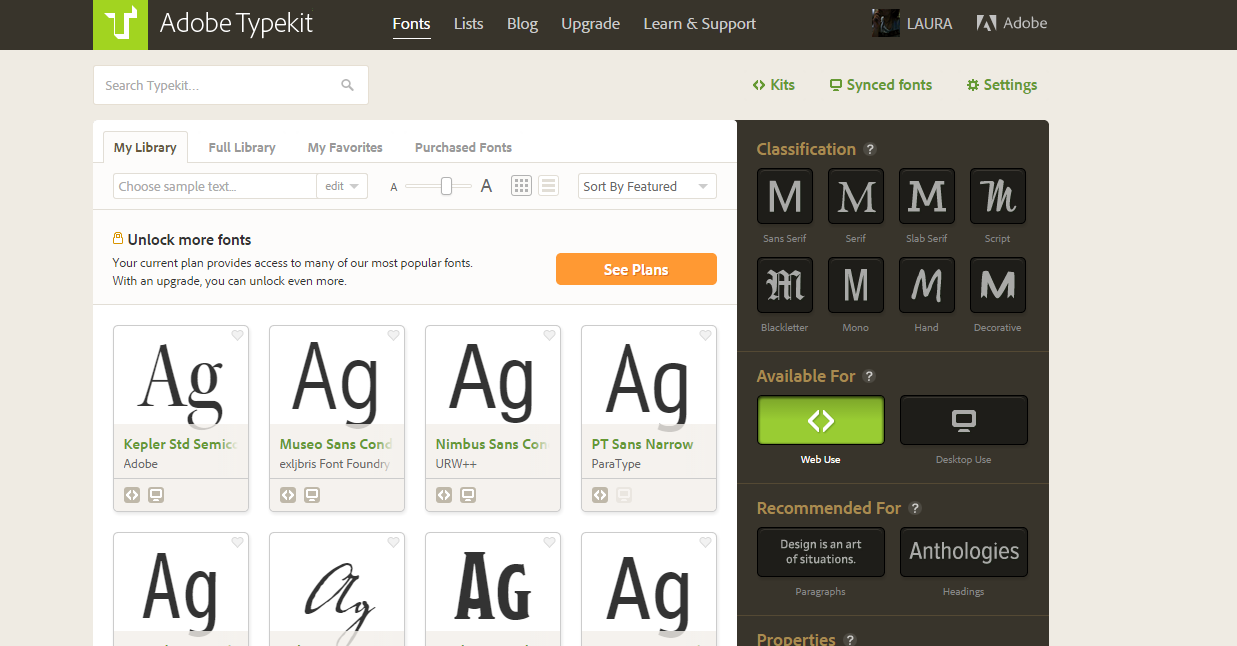
Task: Open Museo Sans Condensed font link
Action: coord(336,444)
